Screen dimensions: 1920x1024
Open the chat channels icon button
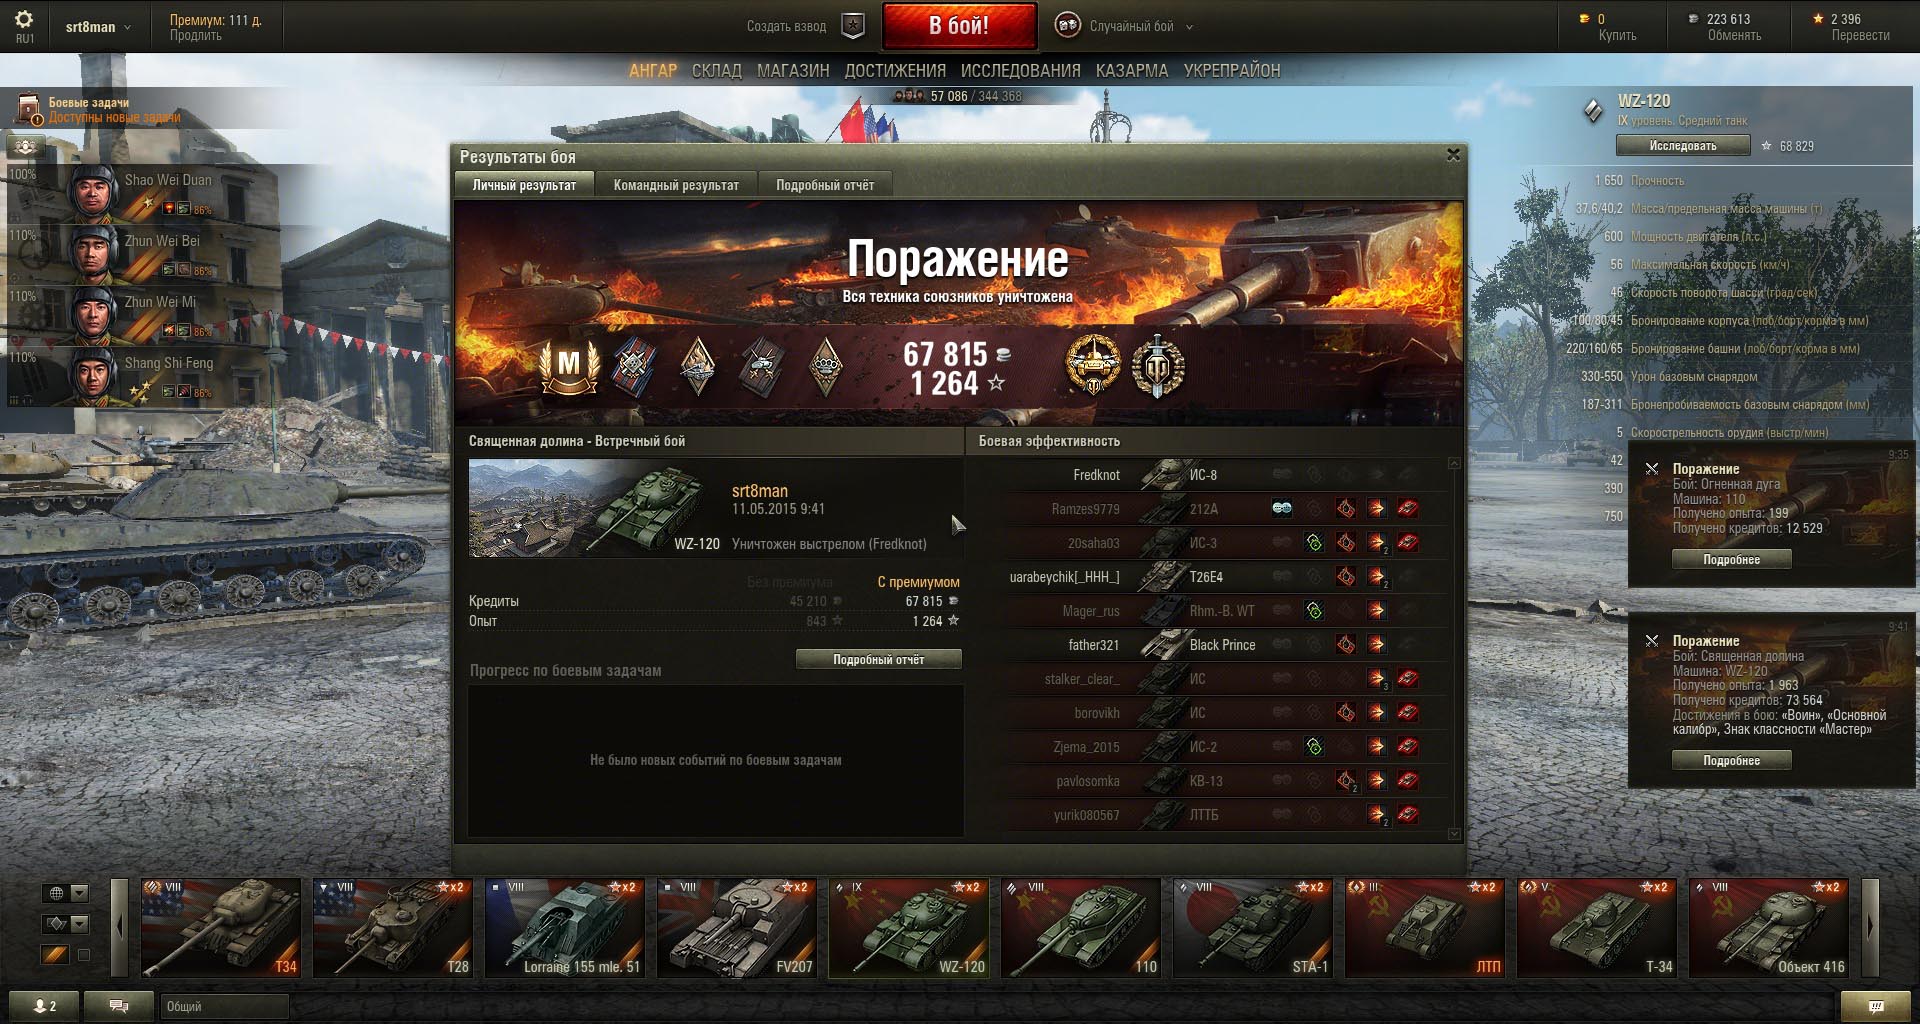(118, 1006)
